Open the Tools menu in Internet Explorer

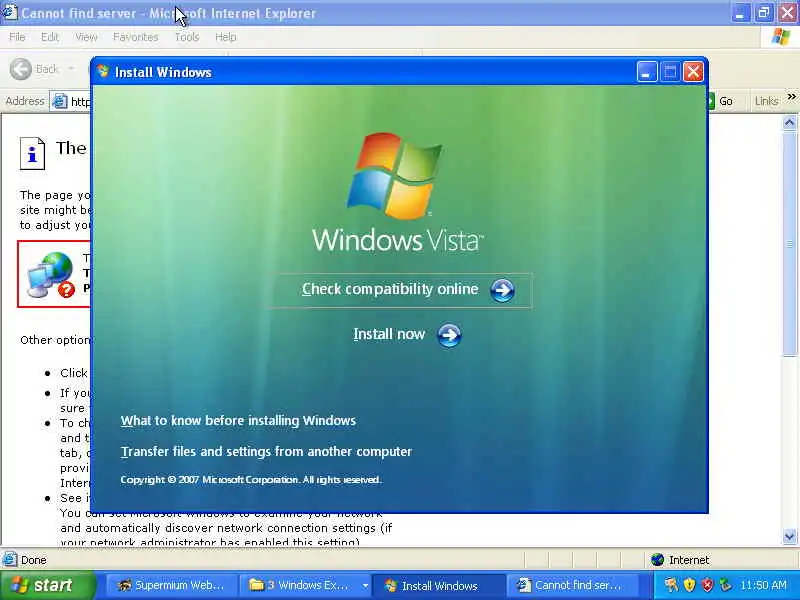tap(187, 37)
